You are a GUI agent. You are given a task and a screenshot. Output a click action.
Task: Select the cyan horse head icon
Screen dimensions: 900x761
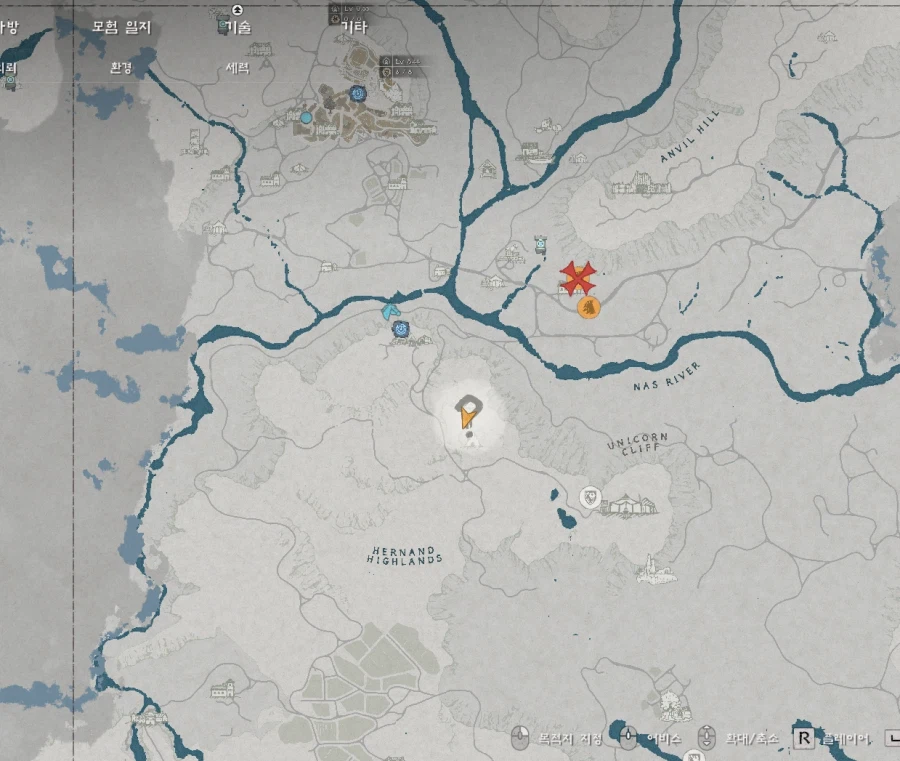tap(391, 312)
